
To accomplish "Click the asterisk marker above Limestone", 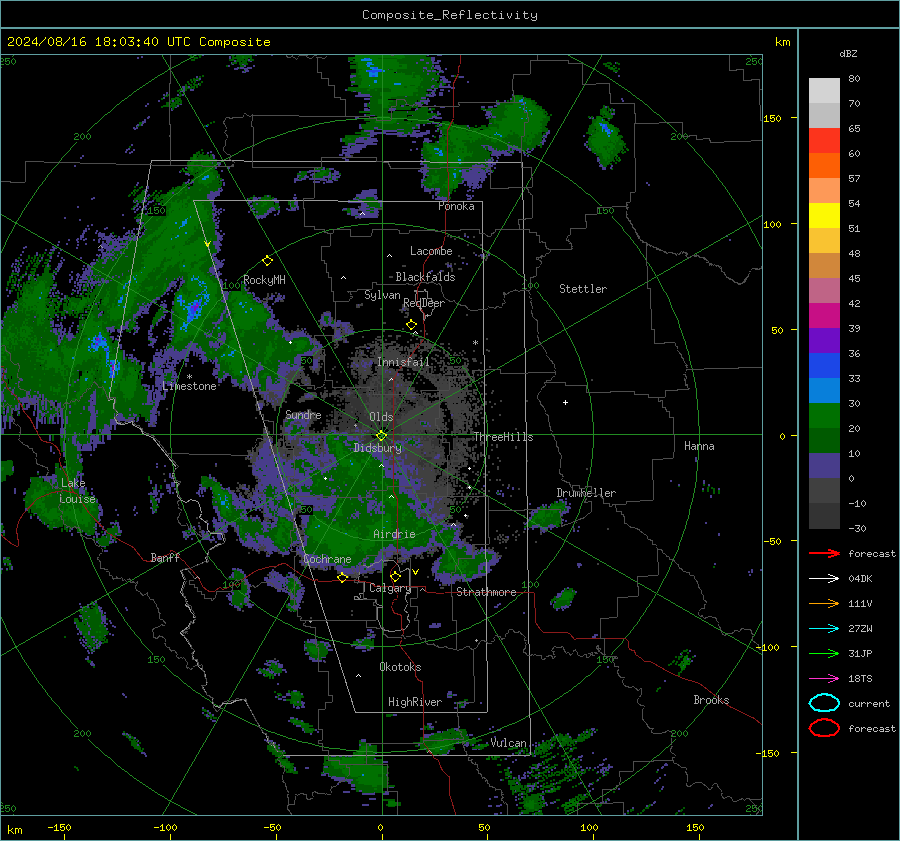I will click(189, 377).
